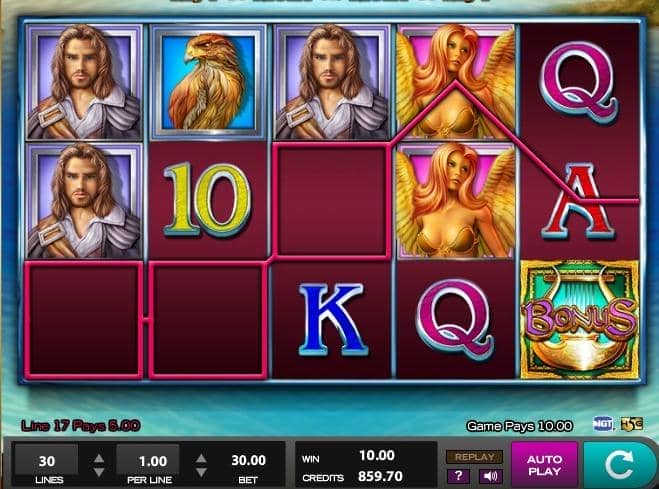Select the Per Line value field
The height and width of the screenshot is (489, 659).
[x=148, y=461]
